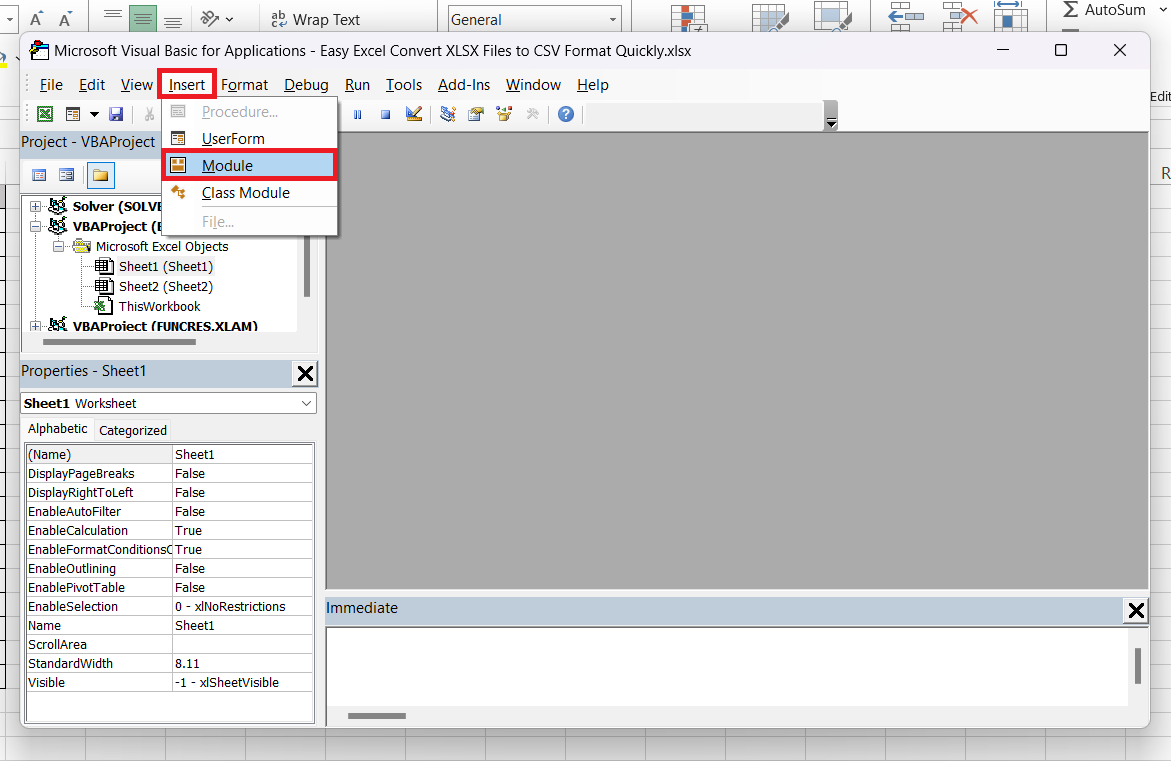Open the Edit menu

coord(92,85)
